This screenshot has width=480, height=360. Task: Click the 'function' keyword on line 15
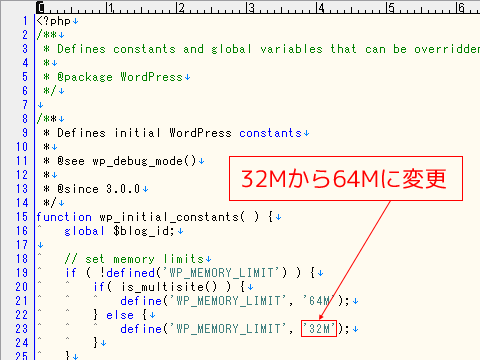[x=64, y=217]
